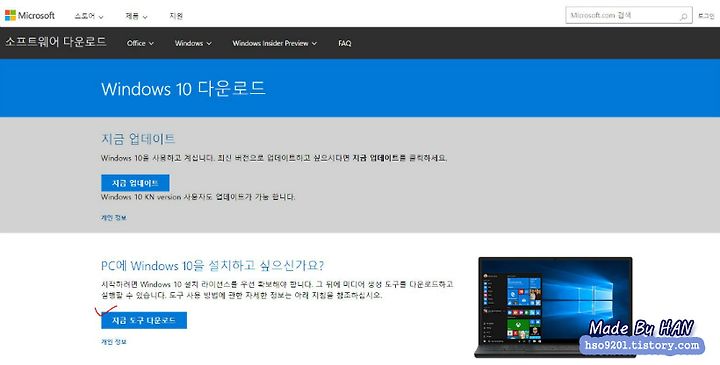Click the Microsoft logo
This screenshot has width=720, height=365.
[30, 15]
